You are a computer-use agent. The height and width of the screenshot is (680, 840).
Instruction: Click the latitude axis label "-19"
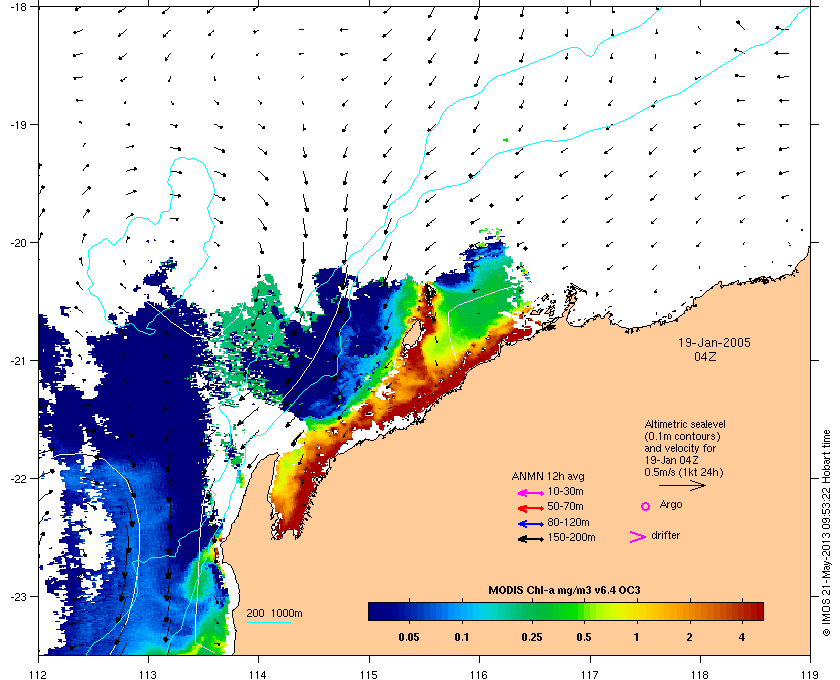click(18, 125)
